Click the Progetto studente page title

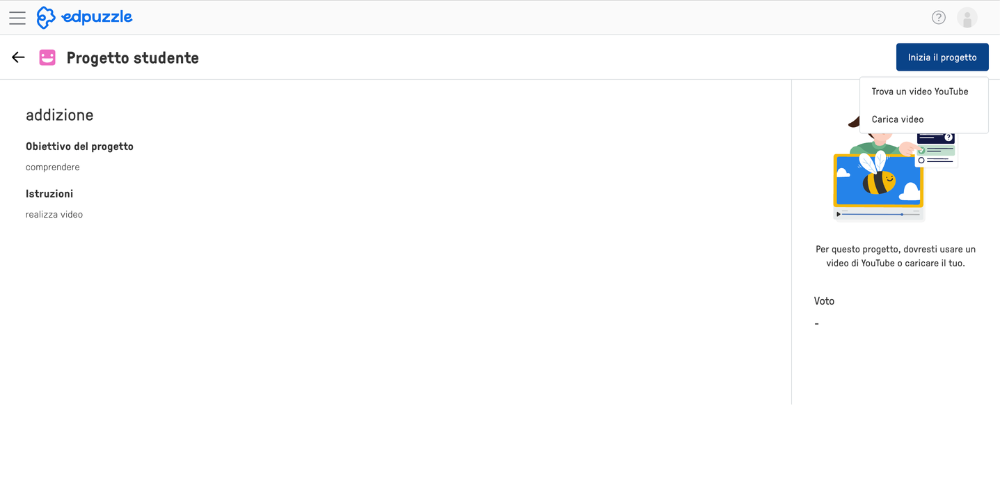(133, 58)
